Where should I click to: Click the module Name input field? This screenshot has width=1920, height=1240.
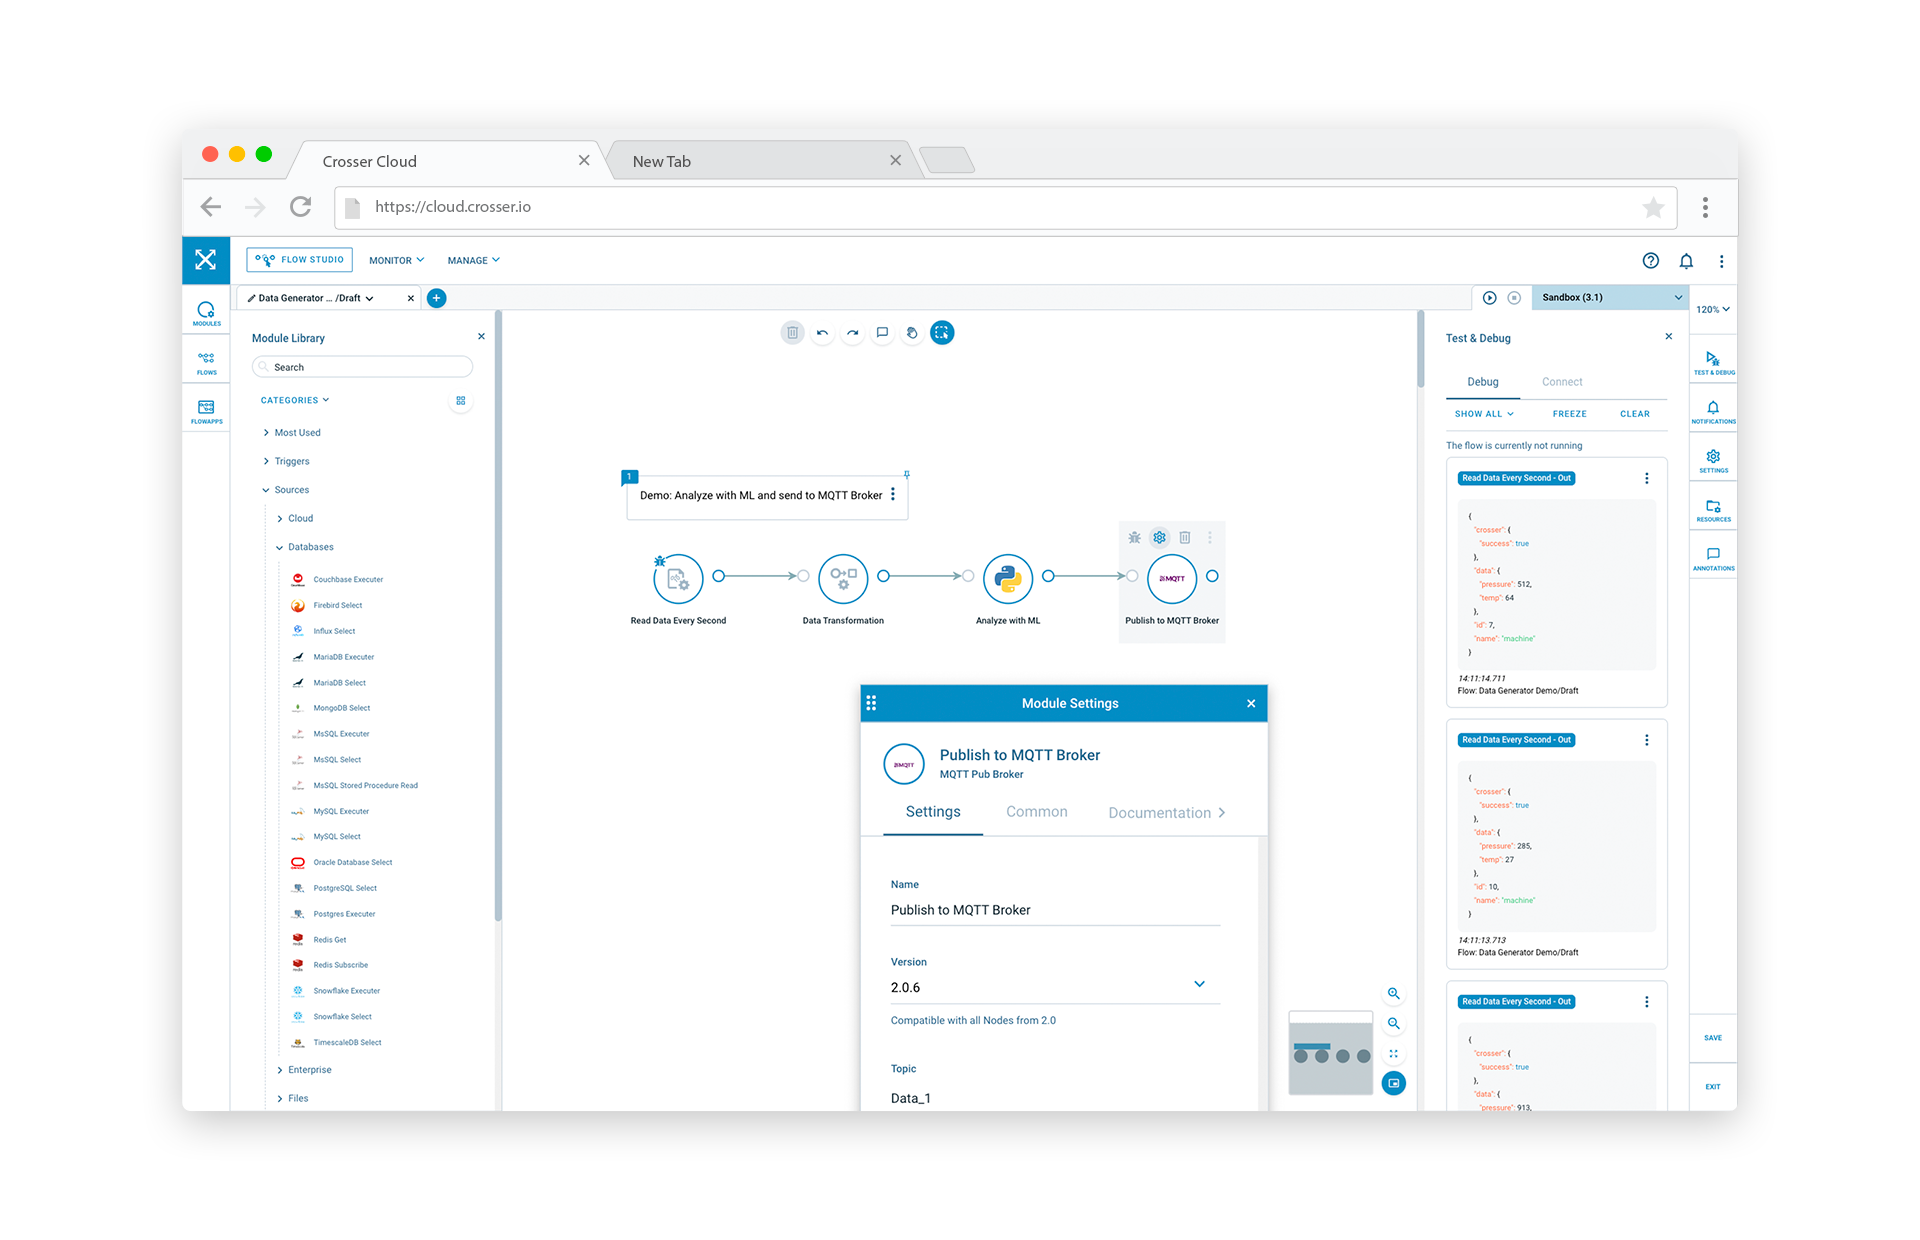pyautogui.click(x=1055, y=910)
